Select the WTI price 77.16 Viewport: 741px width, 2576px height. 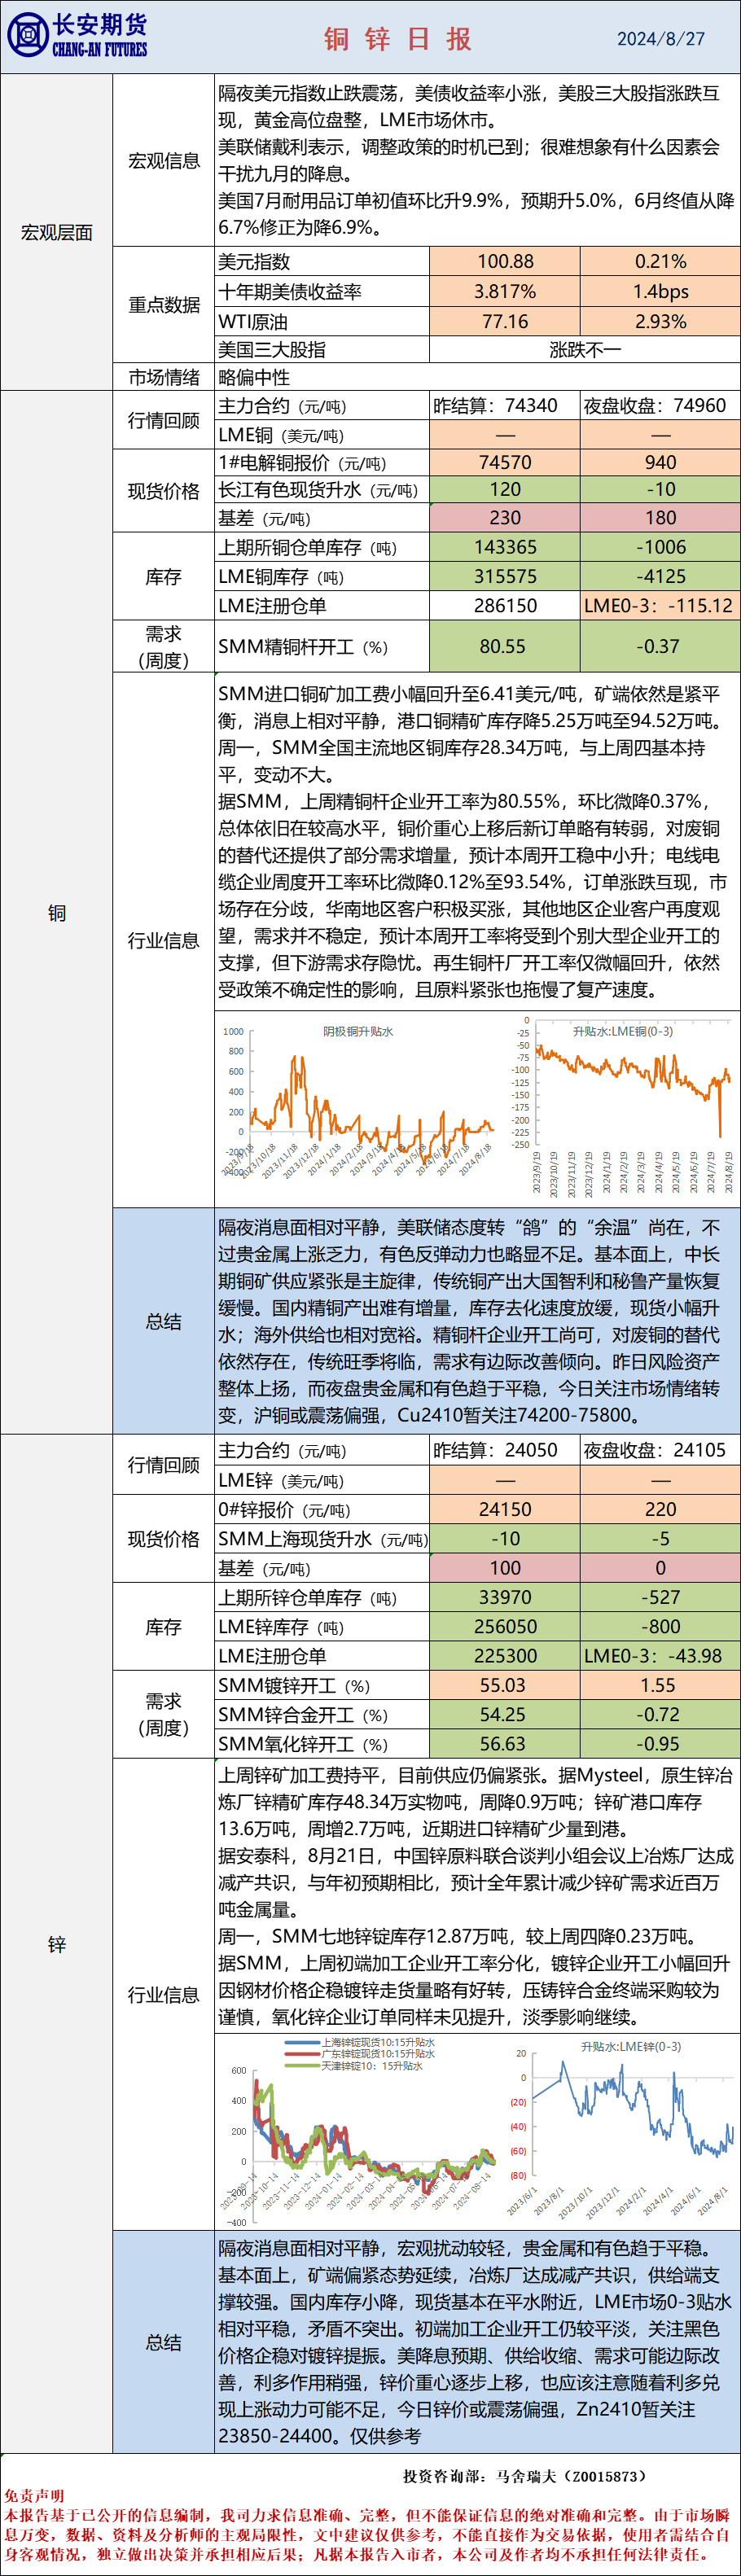pyautogui.click(x=505, y=321)
